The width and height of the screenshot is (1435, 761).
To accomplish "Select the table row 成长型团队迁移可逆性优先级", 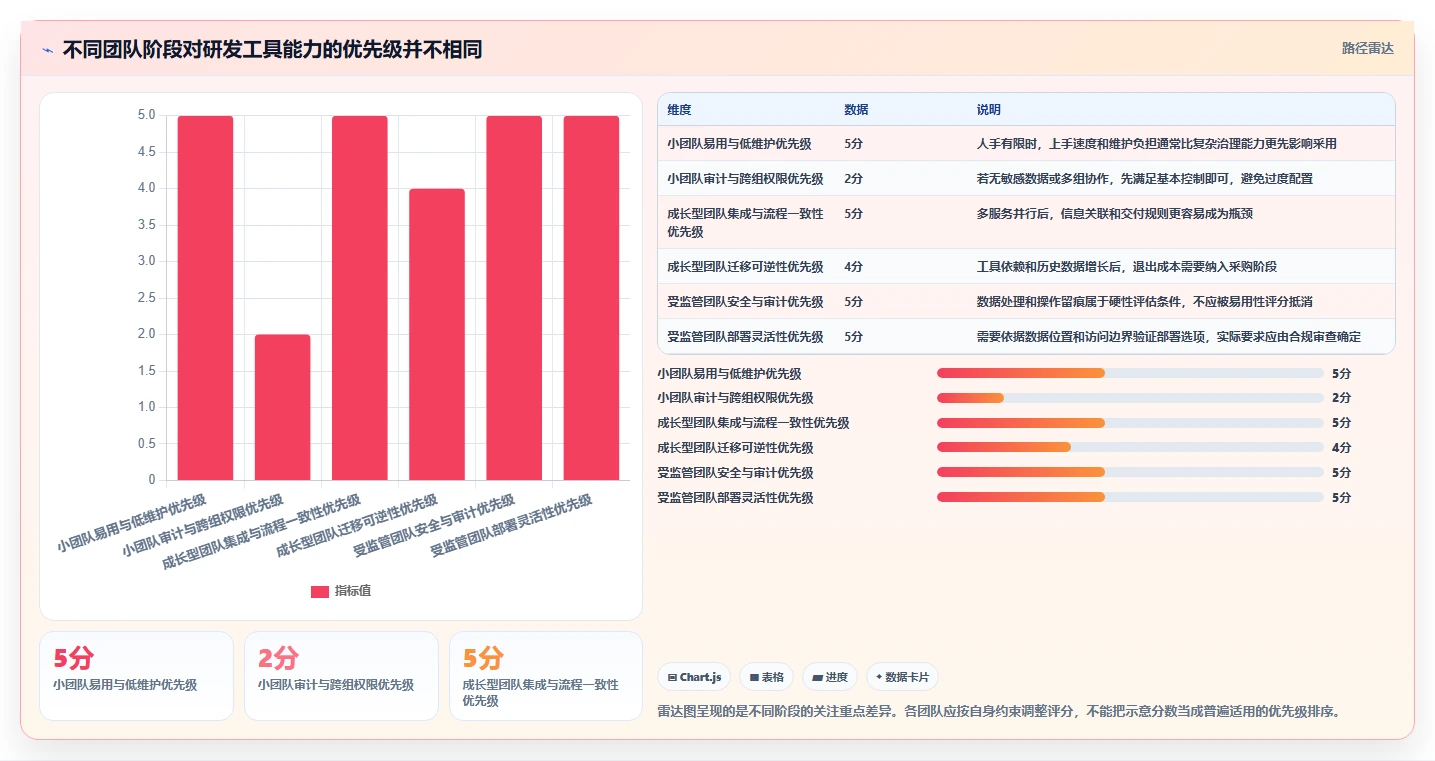I will (x=1026, y=267).
